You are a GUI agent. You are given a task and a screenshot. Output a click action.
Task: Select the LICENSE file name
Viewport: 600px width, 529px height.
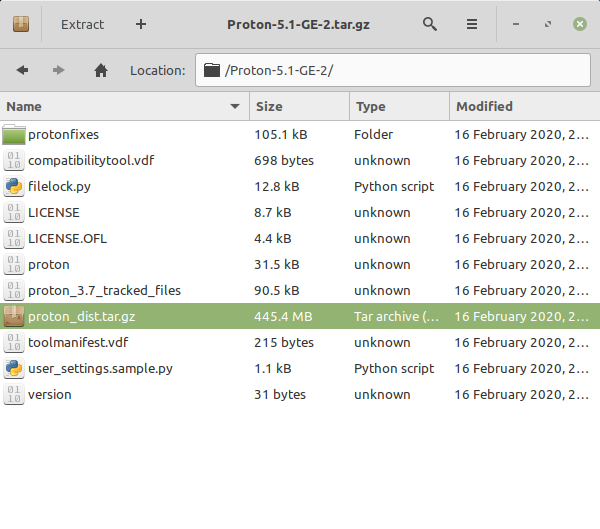coord(54,212)
